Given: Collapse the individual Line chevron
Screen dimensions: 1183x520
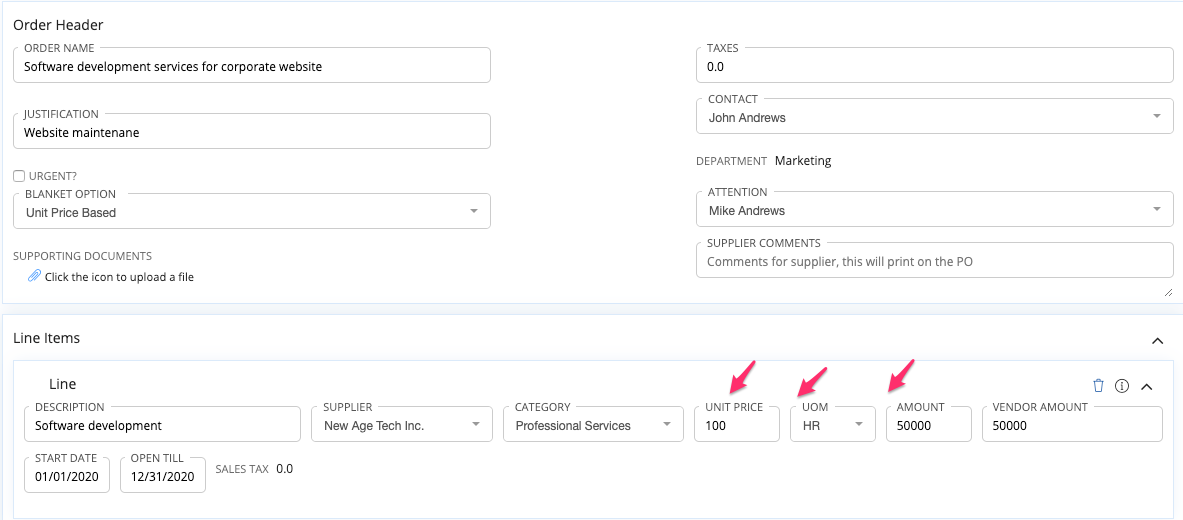Looking at the screenshot, I should (x=1147, y=386).
